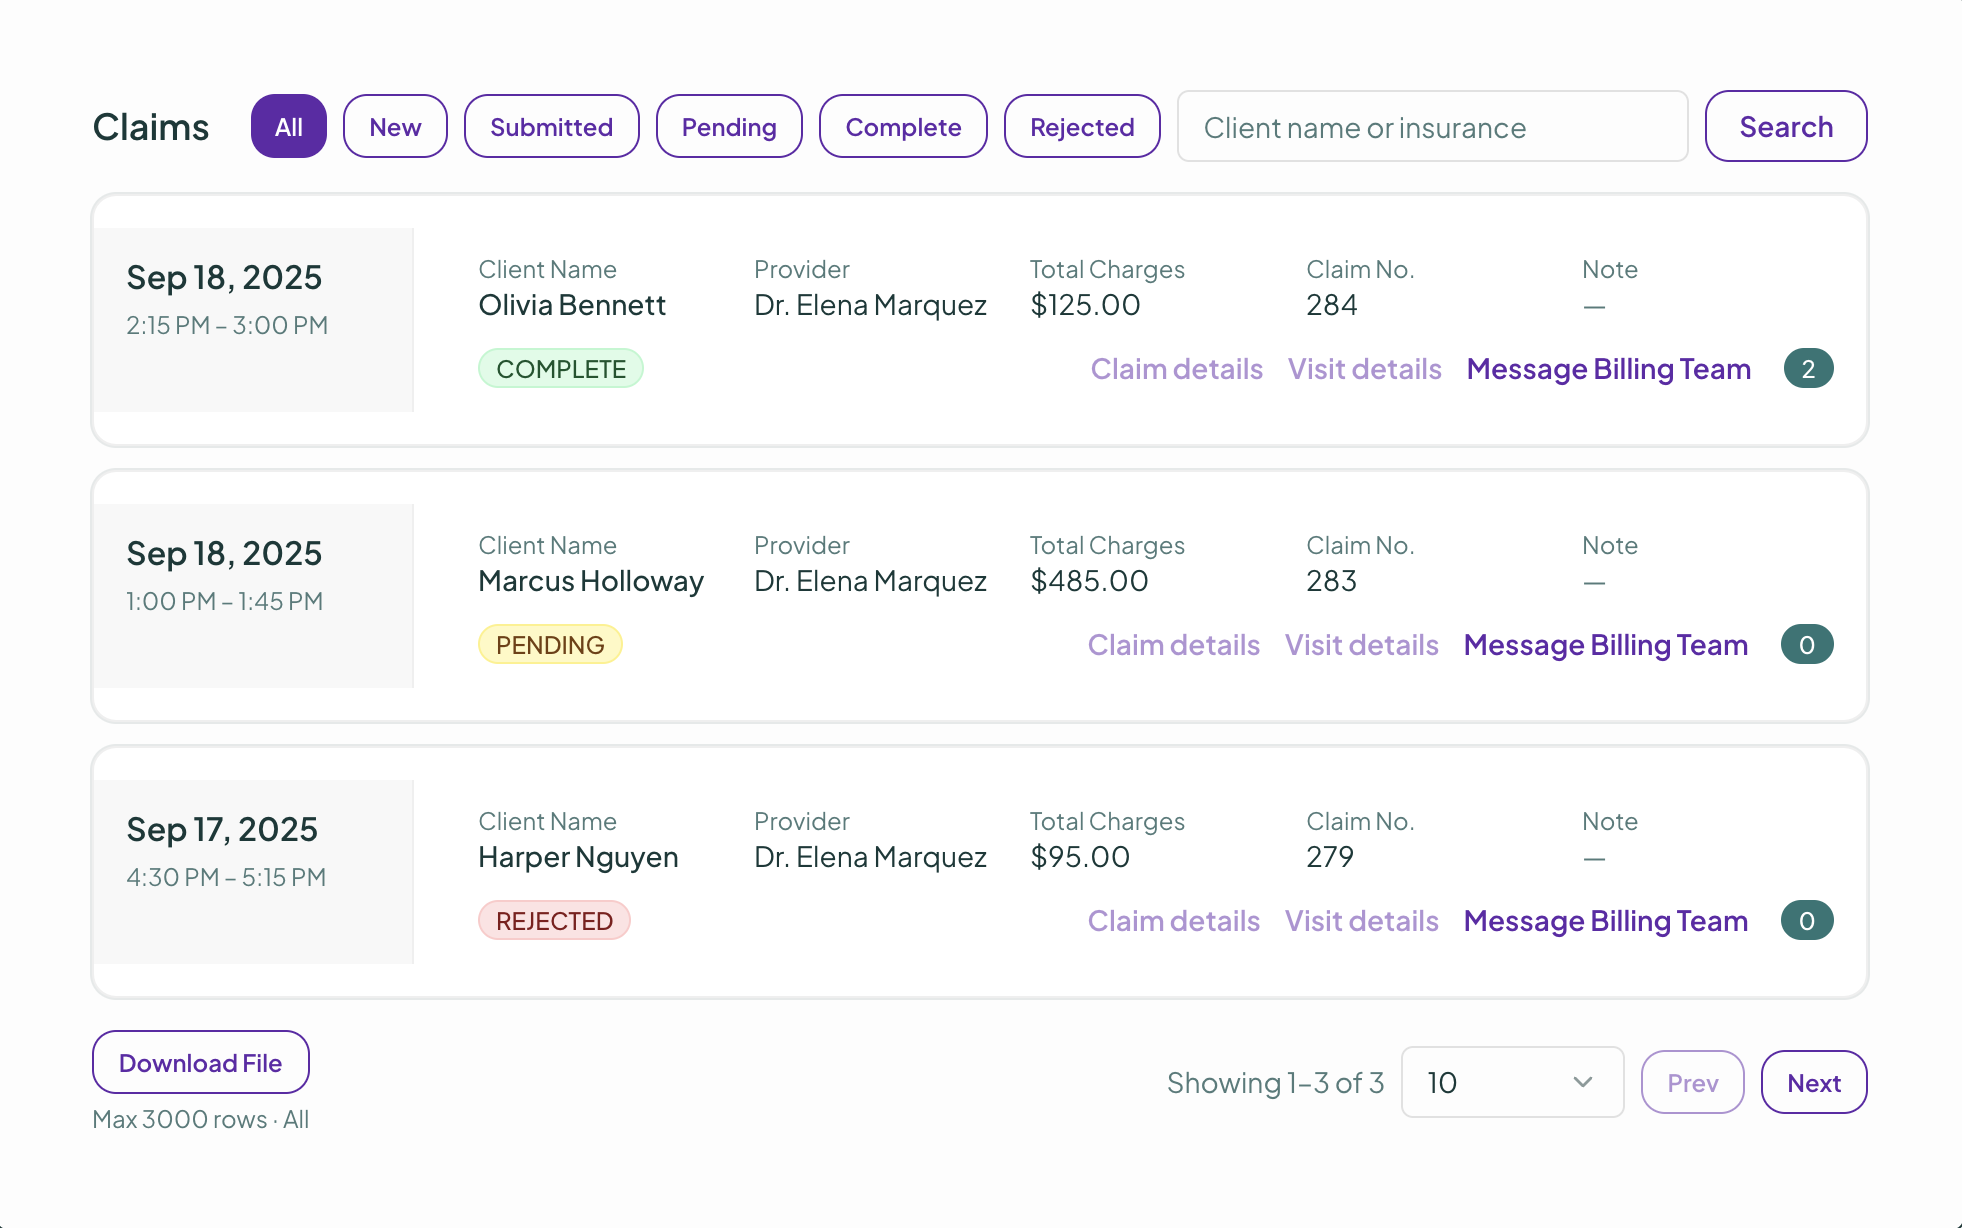Click Download File

[x=200, y=1062]
